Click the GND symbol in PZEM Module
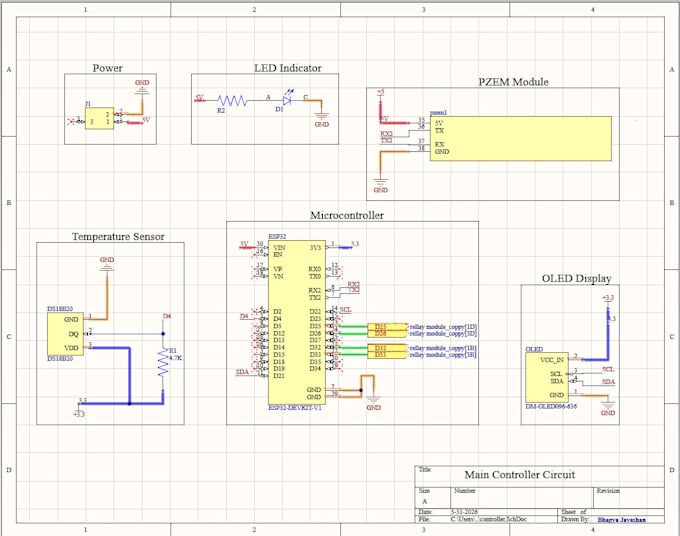 380,186
